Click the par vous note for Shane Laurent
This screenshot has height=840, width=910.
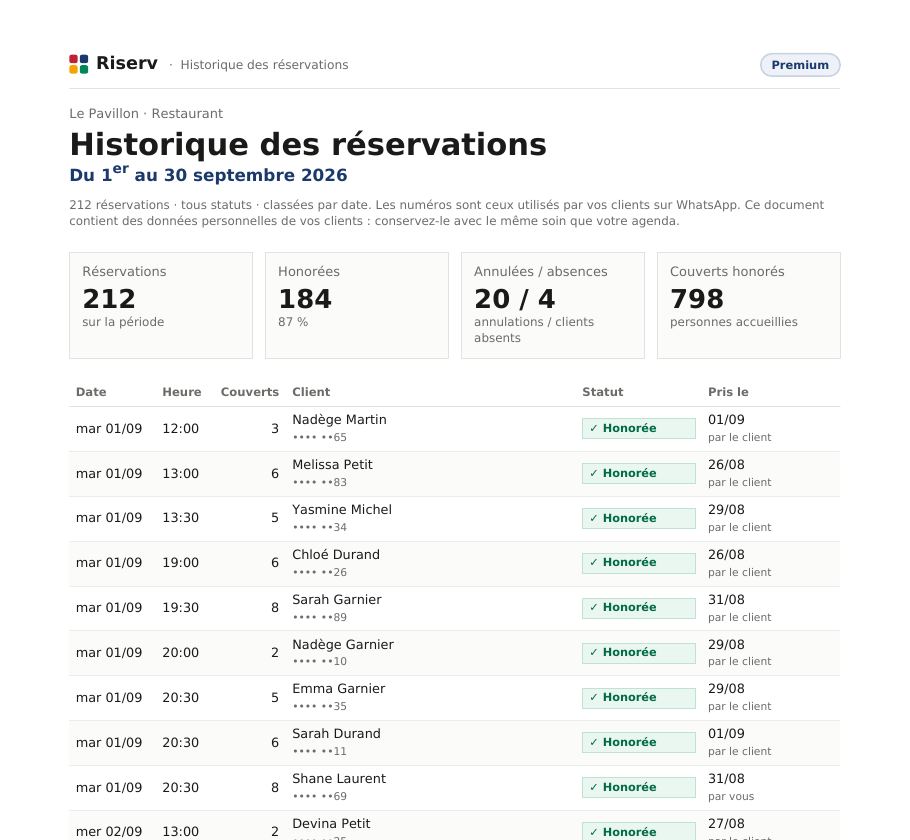pyautogui.click(x=731, y=796)
